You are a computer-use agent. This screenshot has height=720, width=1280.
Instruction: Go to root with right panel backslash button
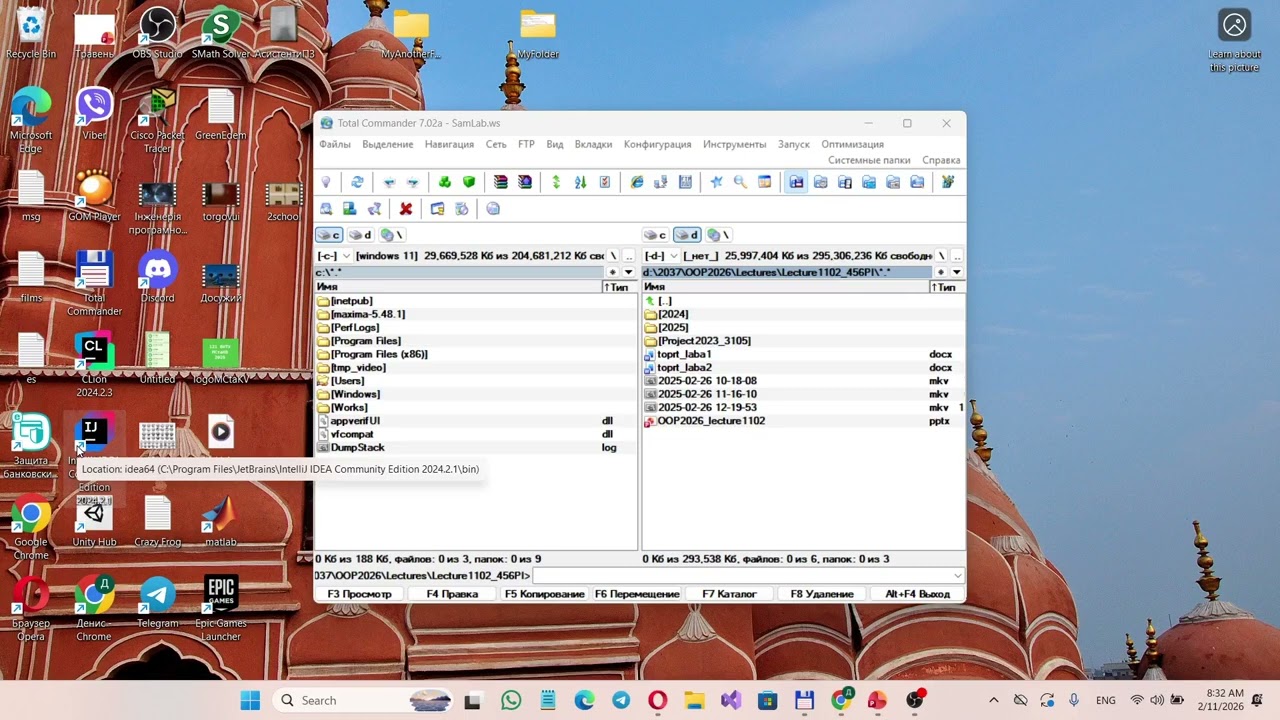(x=941, y=256)
